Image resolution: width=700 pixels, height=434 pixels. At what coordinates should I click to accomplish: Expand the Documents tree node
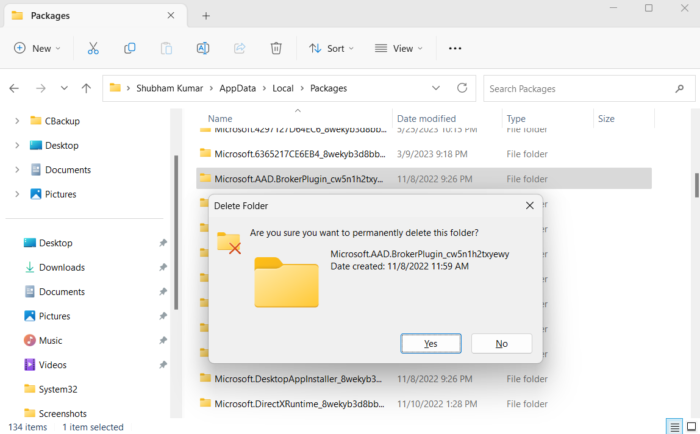click(17, 170)
